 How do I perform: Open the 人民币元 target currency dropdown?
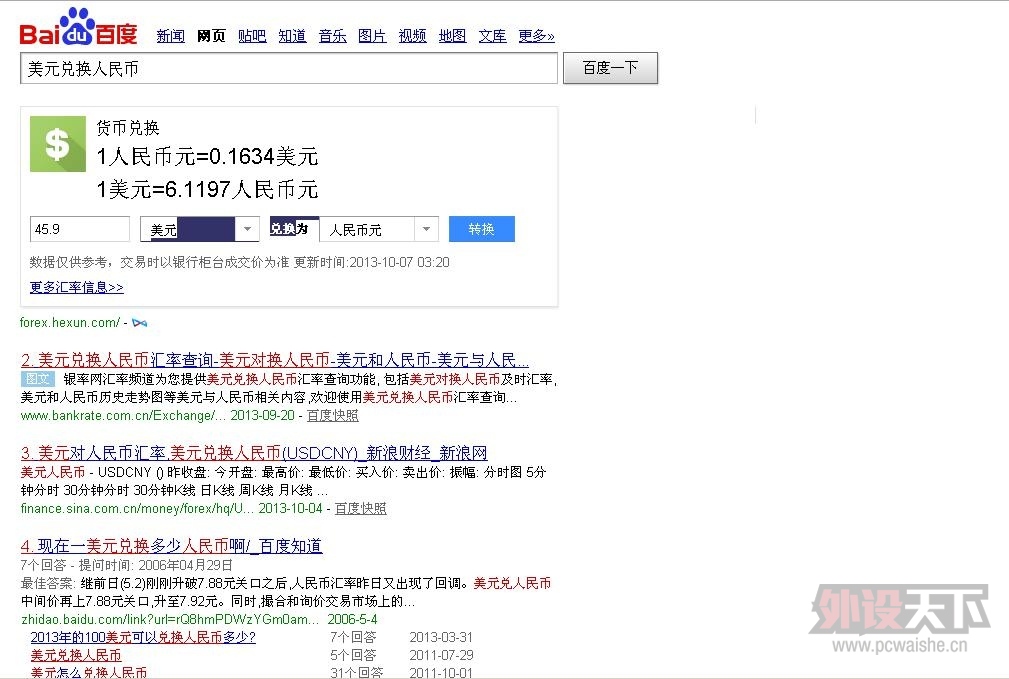tap(379, 229)
